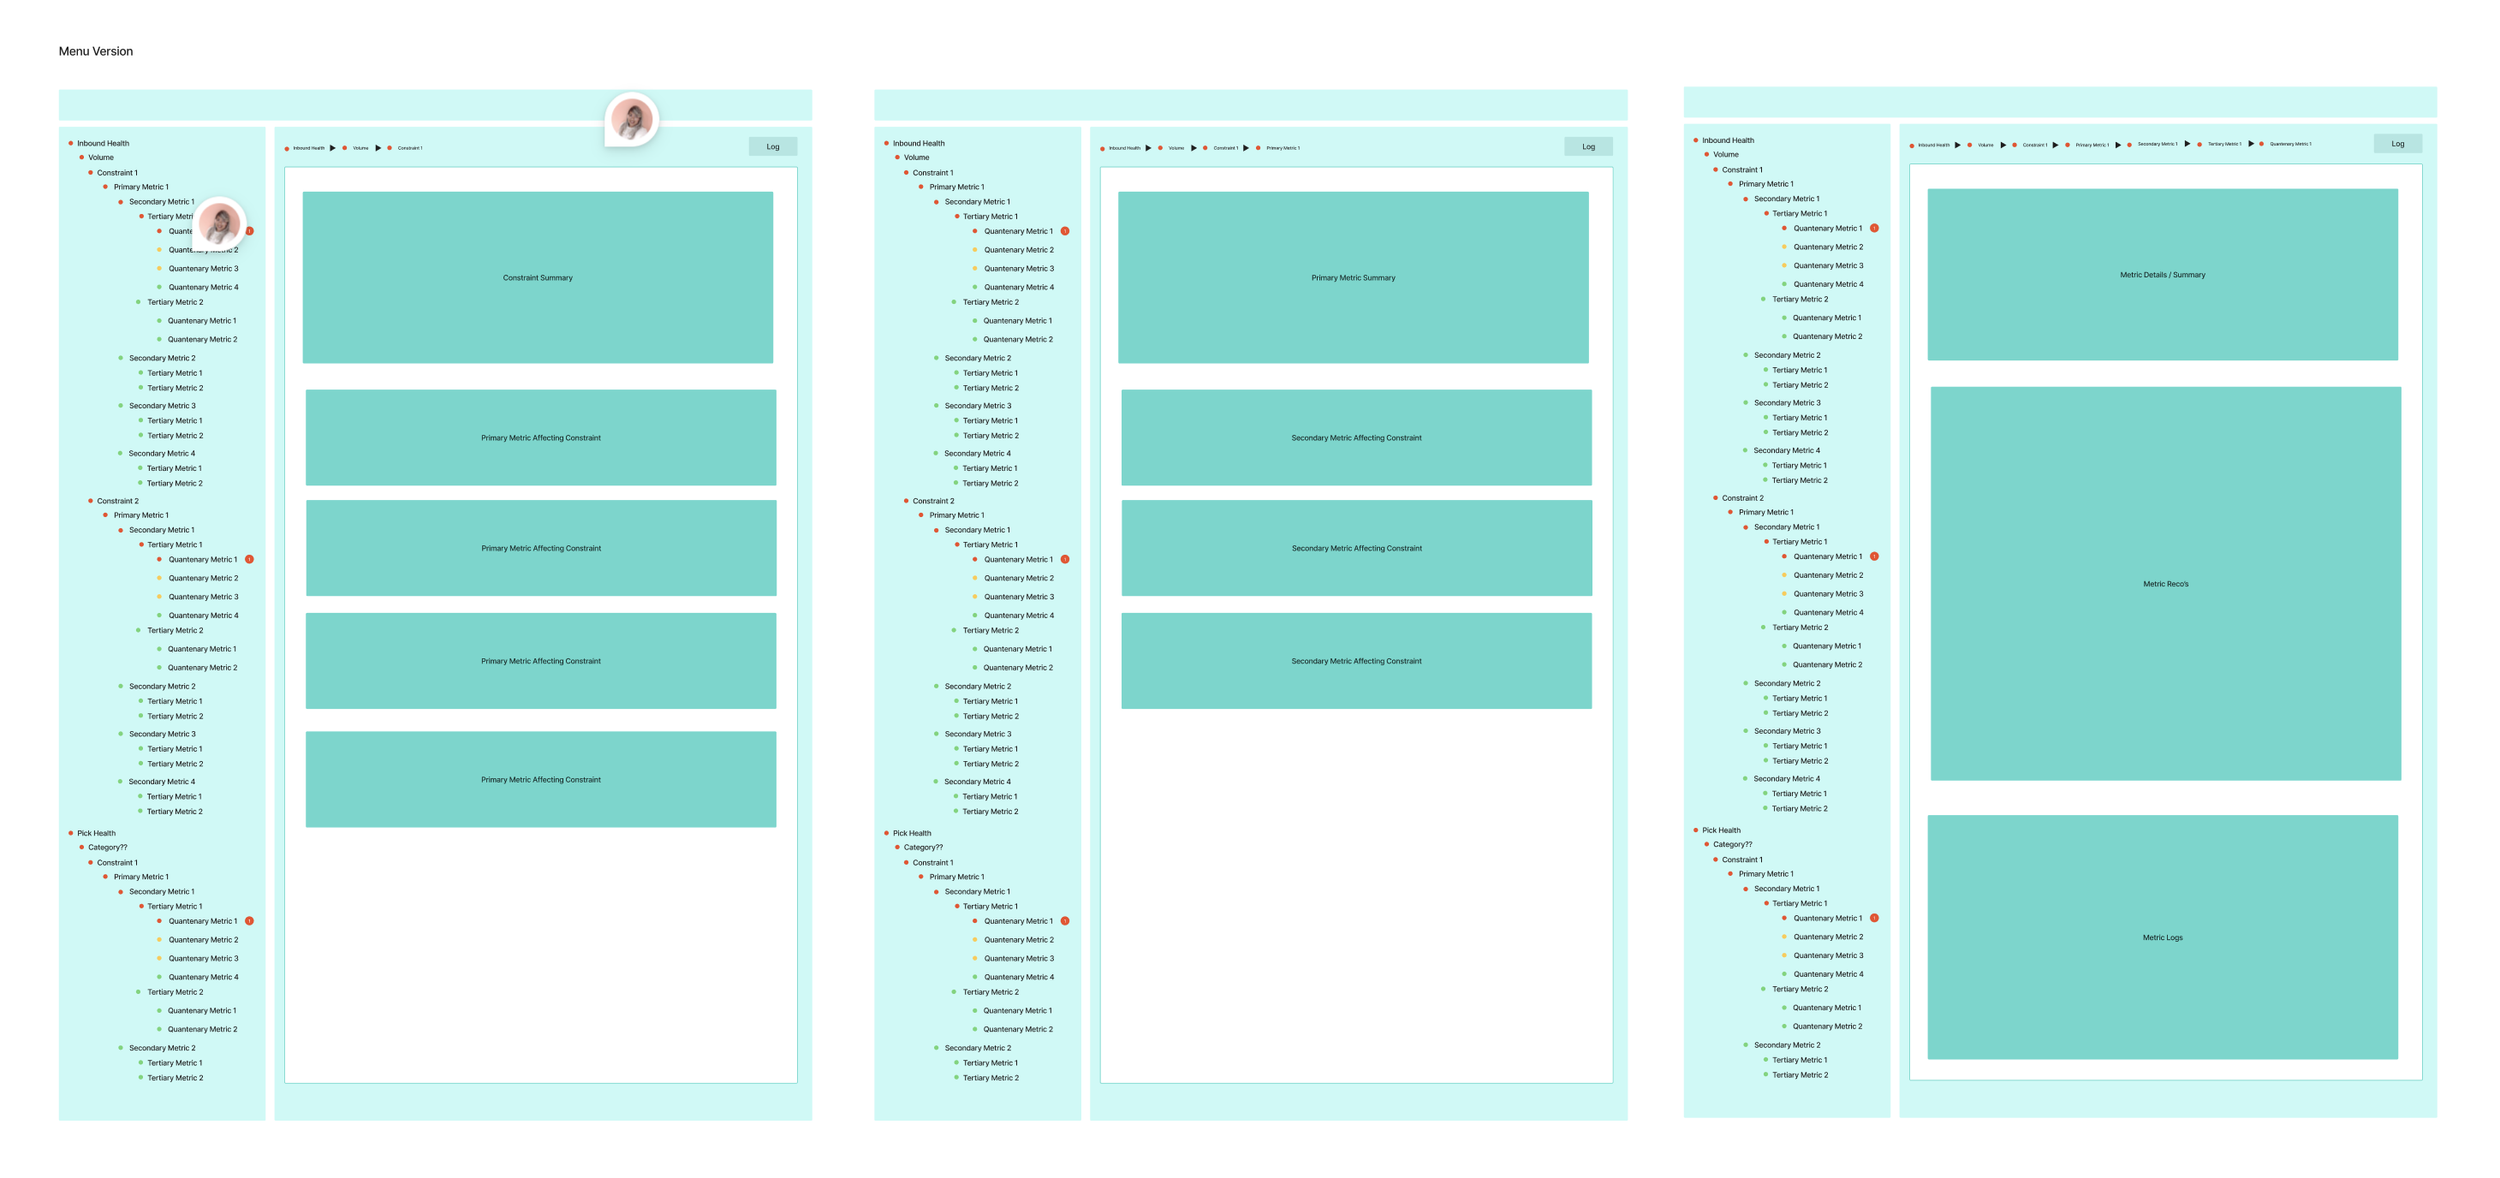Select Constraint 2 in the middle mockup tree
The image size is (2500, 1178).
(933, 501)
